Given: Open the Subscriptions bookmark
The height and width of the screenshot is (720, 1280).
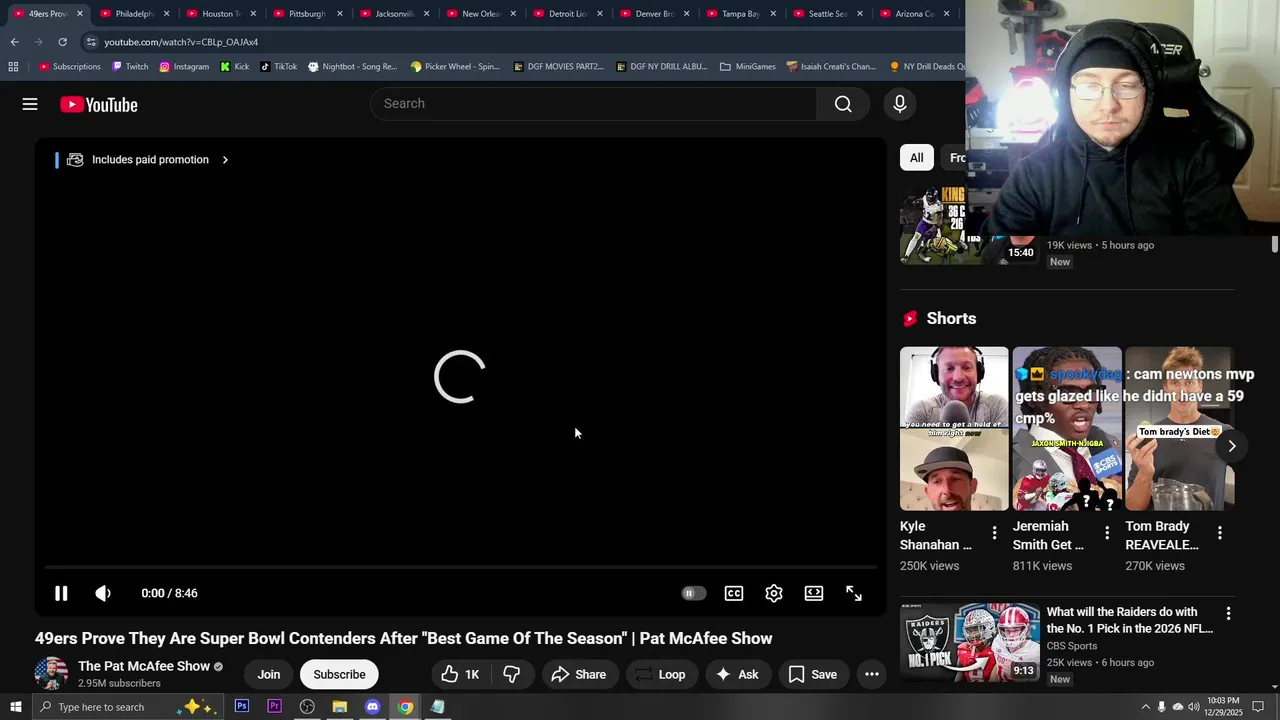Looking at the screenshot, I should click(70, 67).
